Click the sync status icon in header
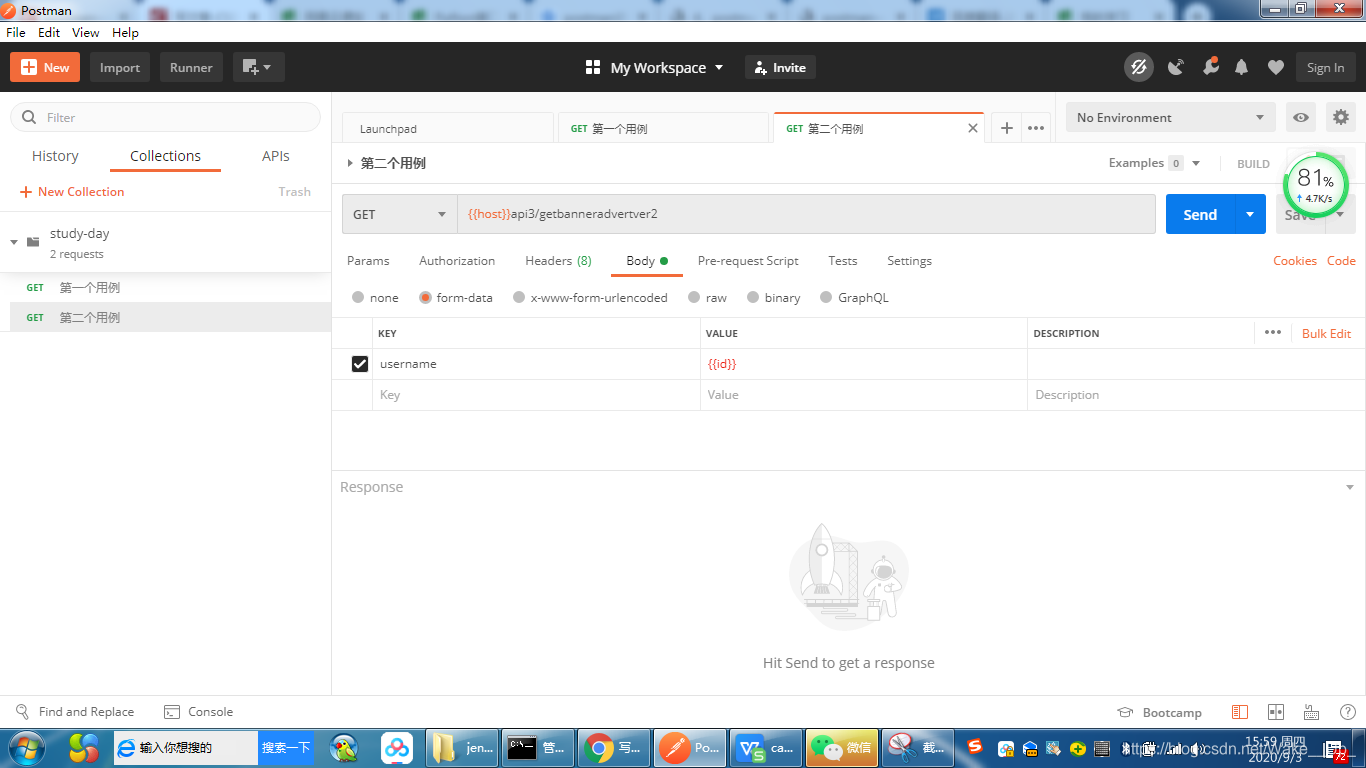 1138,67
